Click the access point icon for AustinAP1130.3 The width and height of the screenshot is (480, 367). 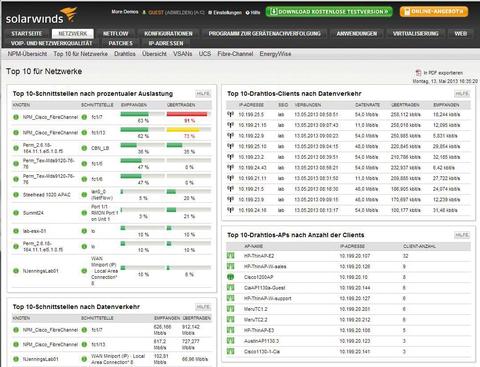(230, 341)
